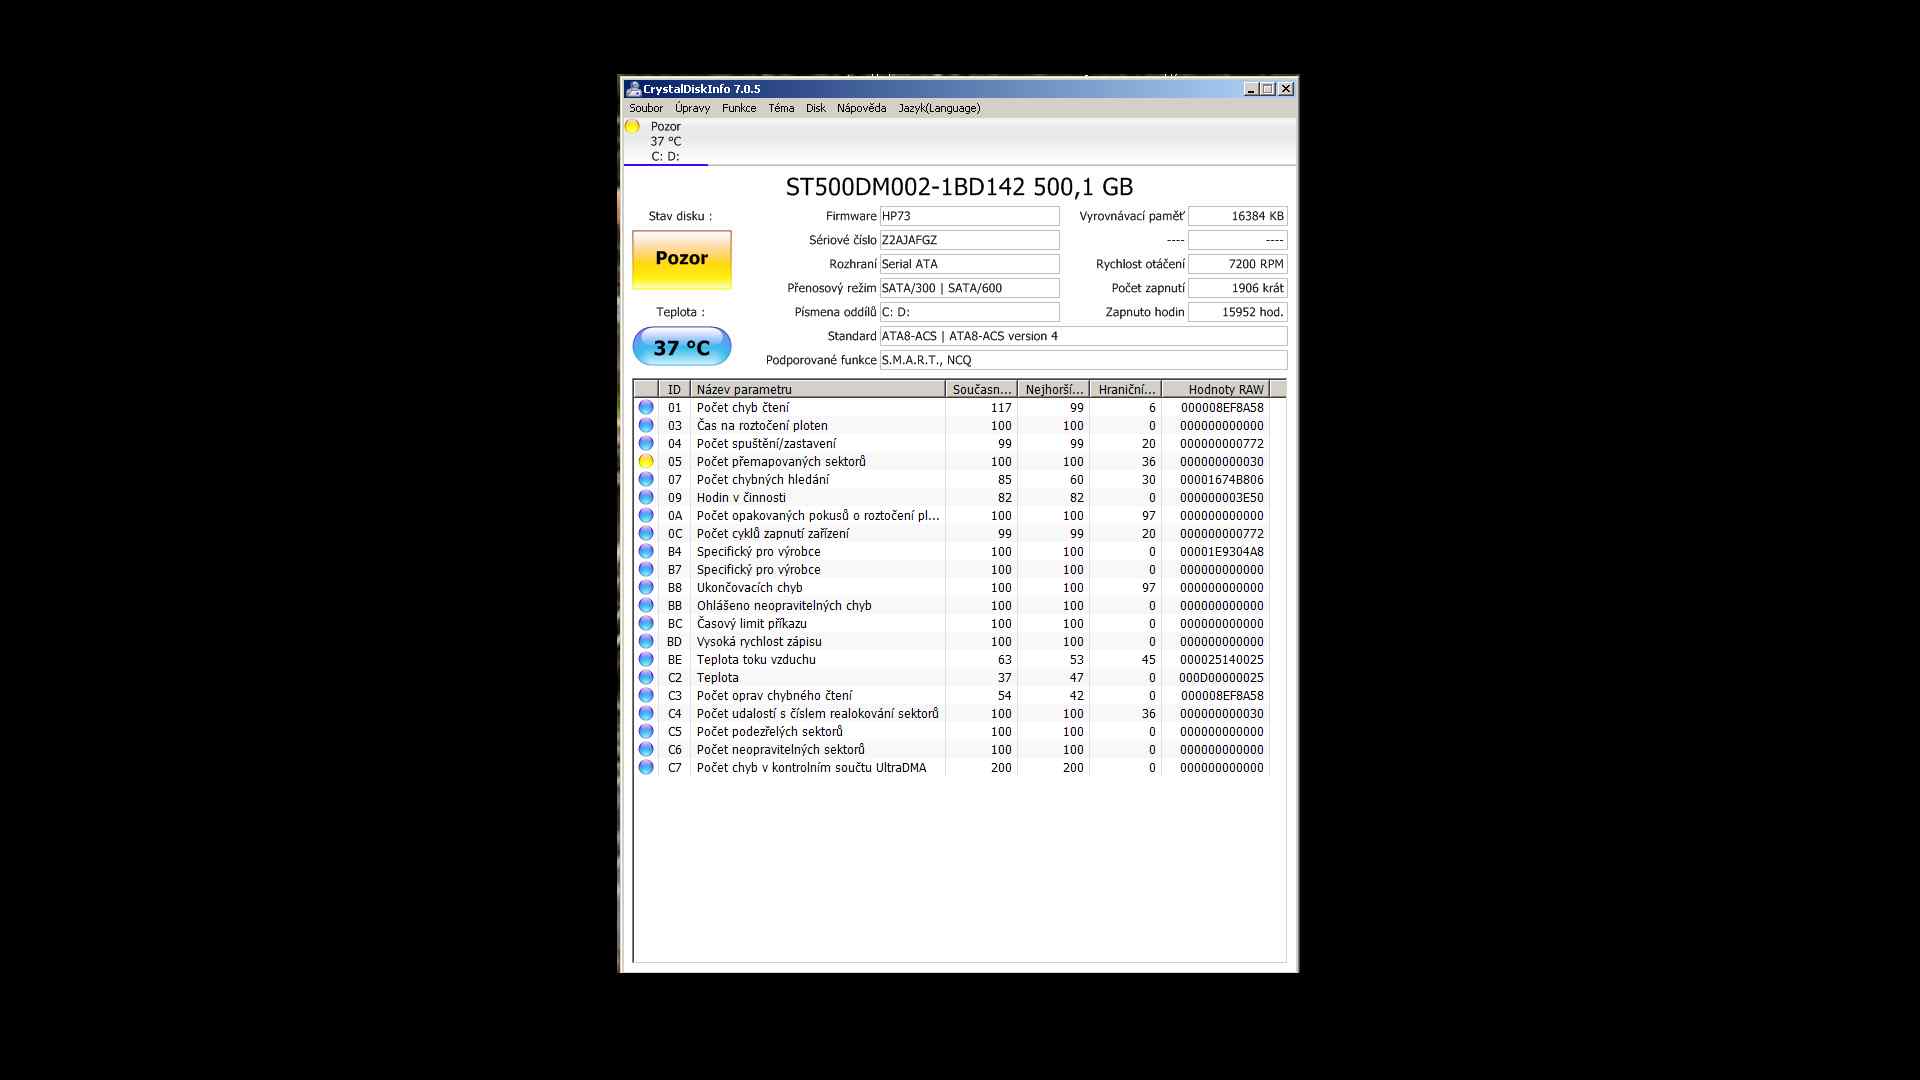1920x1080 pixels.
Task: Click yellow caution icon for disk C: D:
Action: click(632, 126)
